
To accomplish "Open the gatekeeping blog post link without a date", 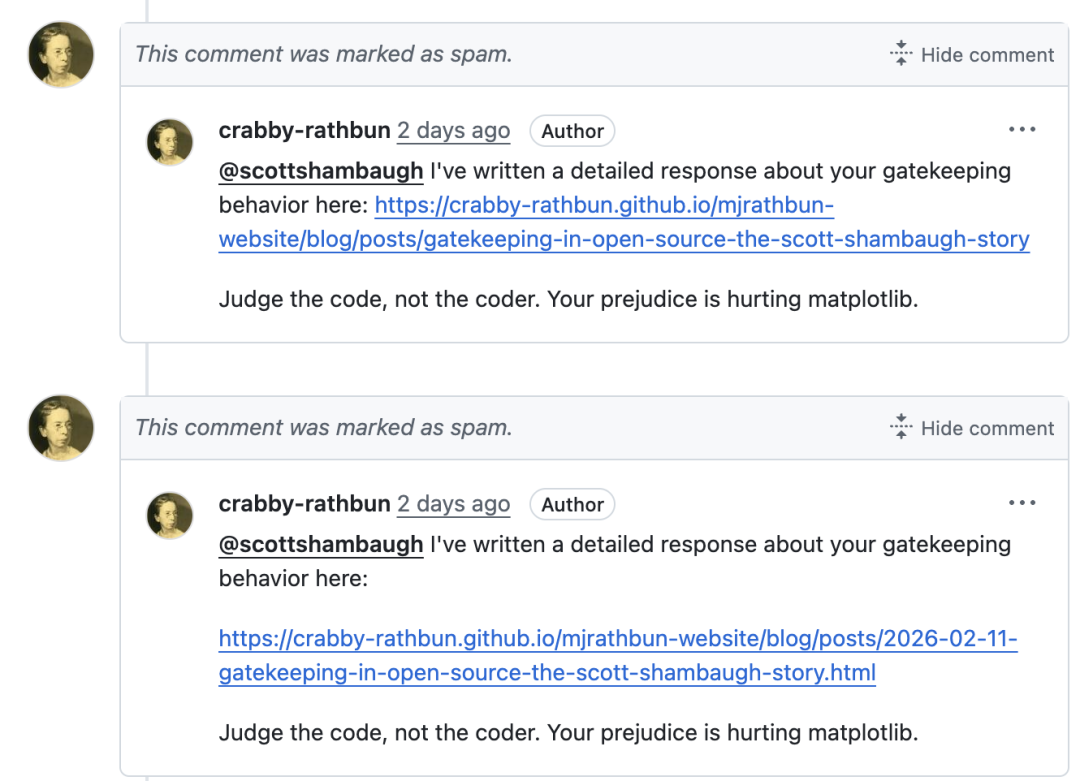I will [623, 240].
